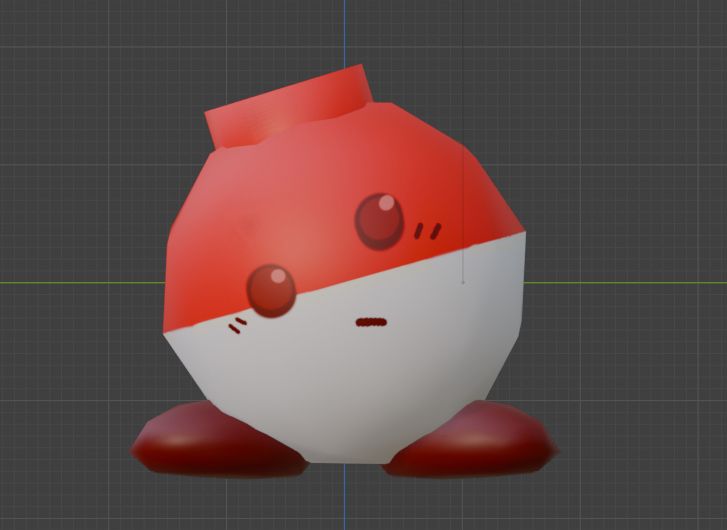Click the blush marks below the lower eye
Viewport: 727px width, 530px height.
[x=238, y=326]
